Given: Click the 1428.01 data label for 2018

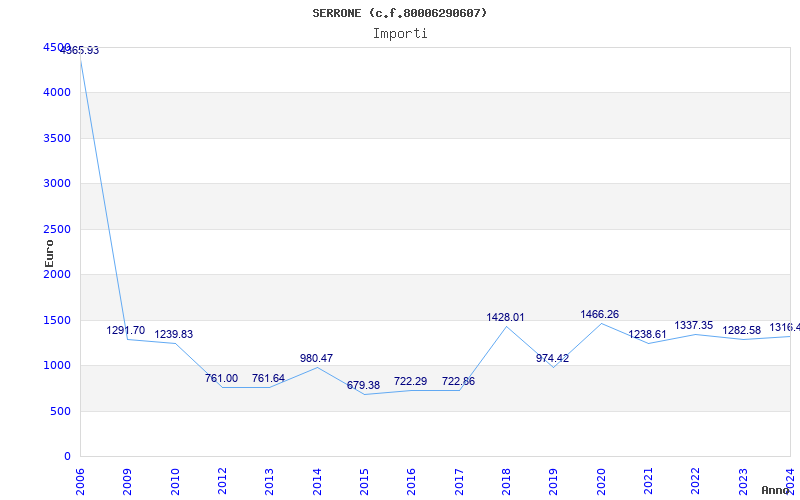Looking at the screenshot, I should pos(505,317).
